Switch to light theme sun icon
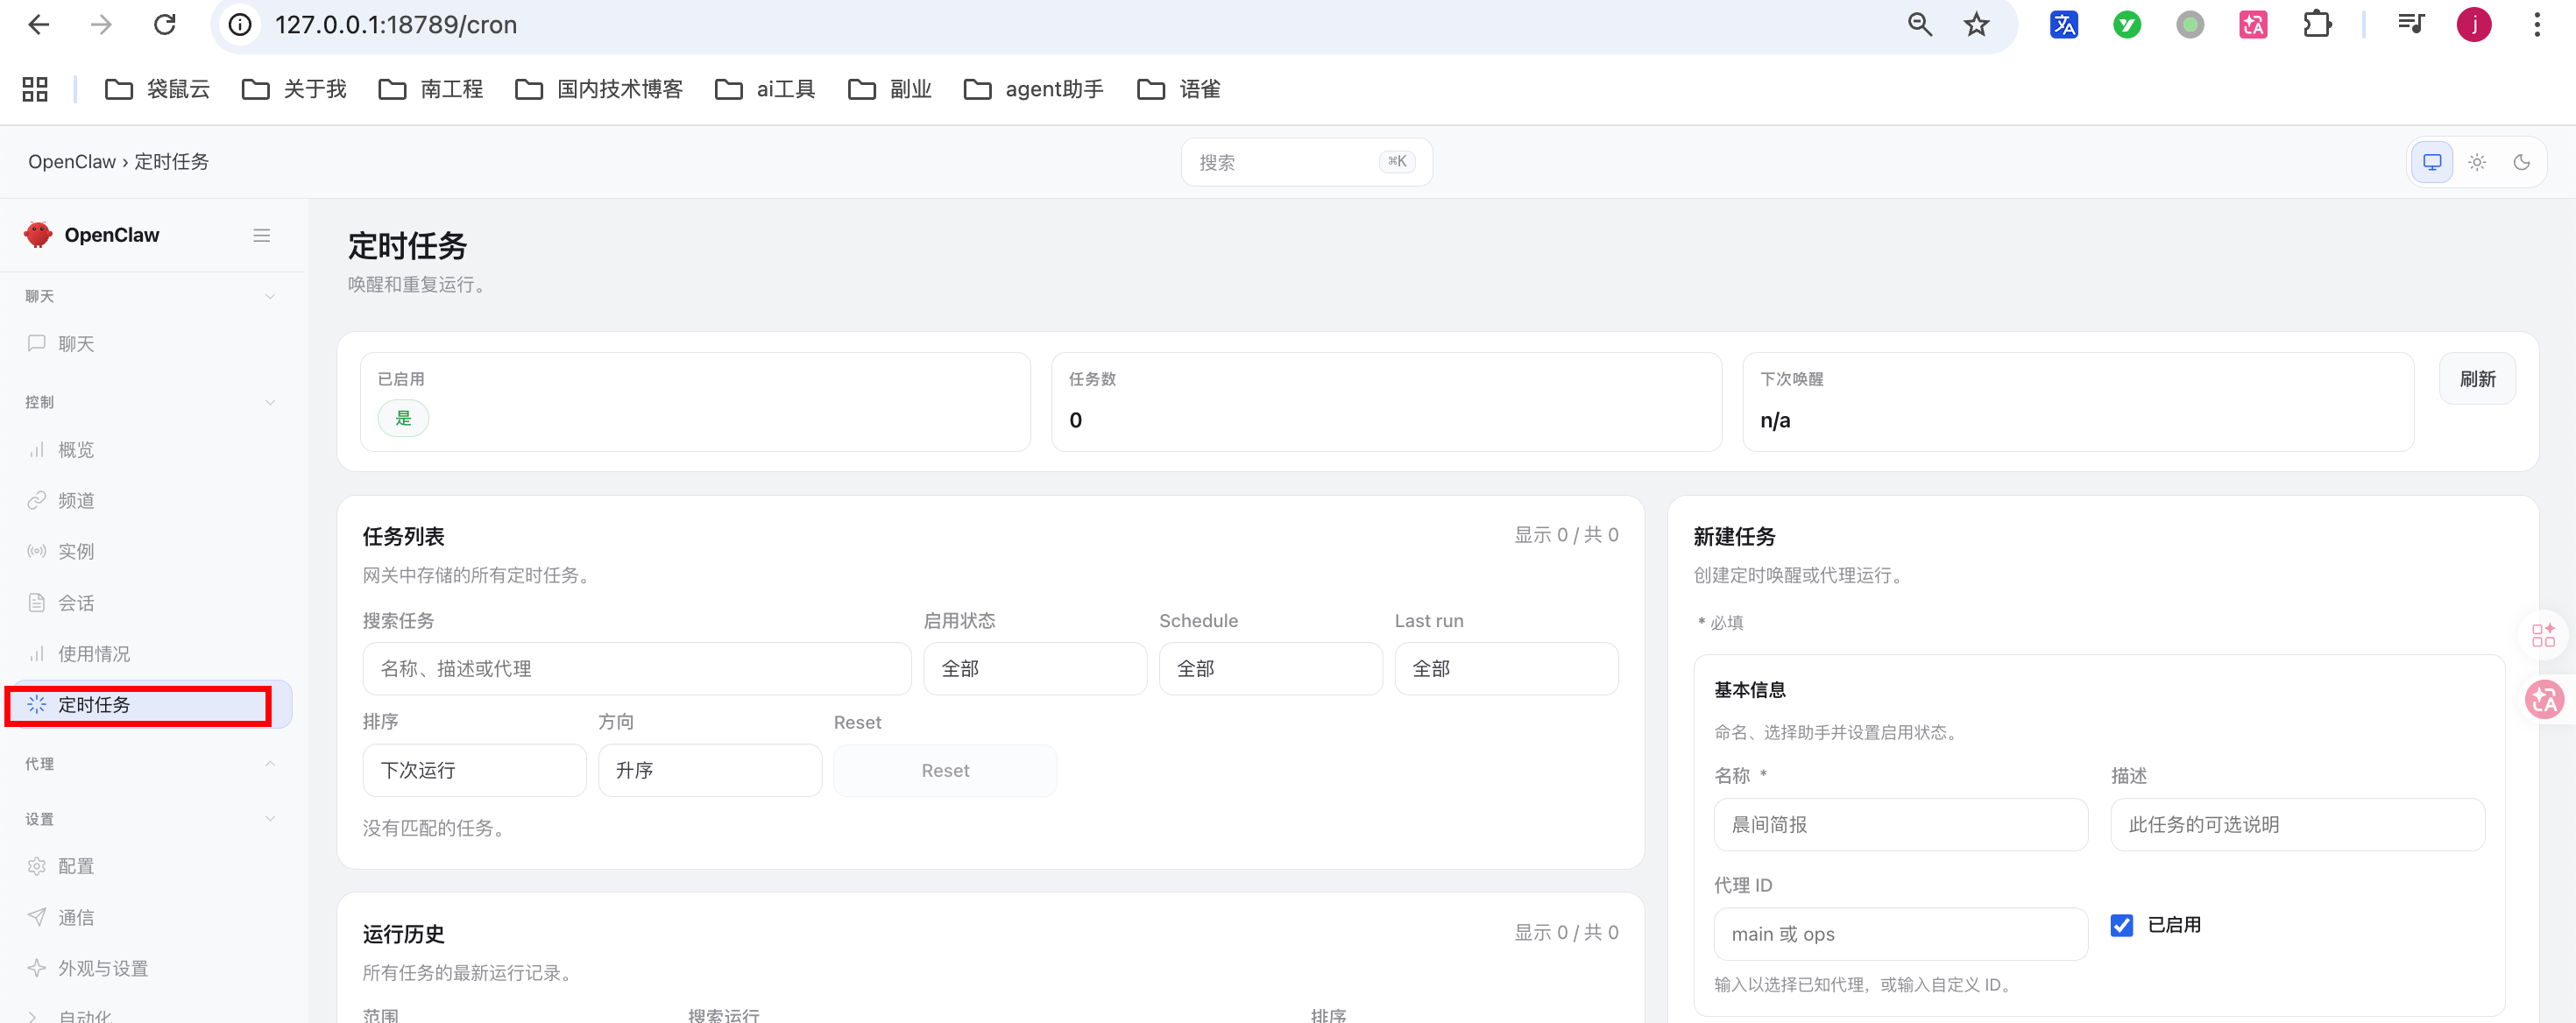The width and height of the screenshot is (2576, 1023). tap(2477, 162)
